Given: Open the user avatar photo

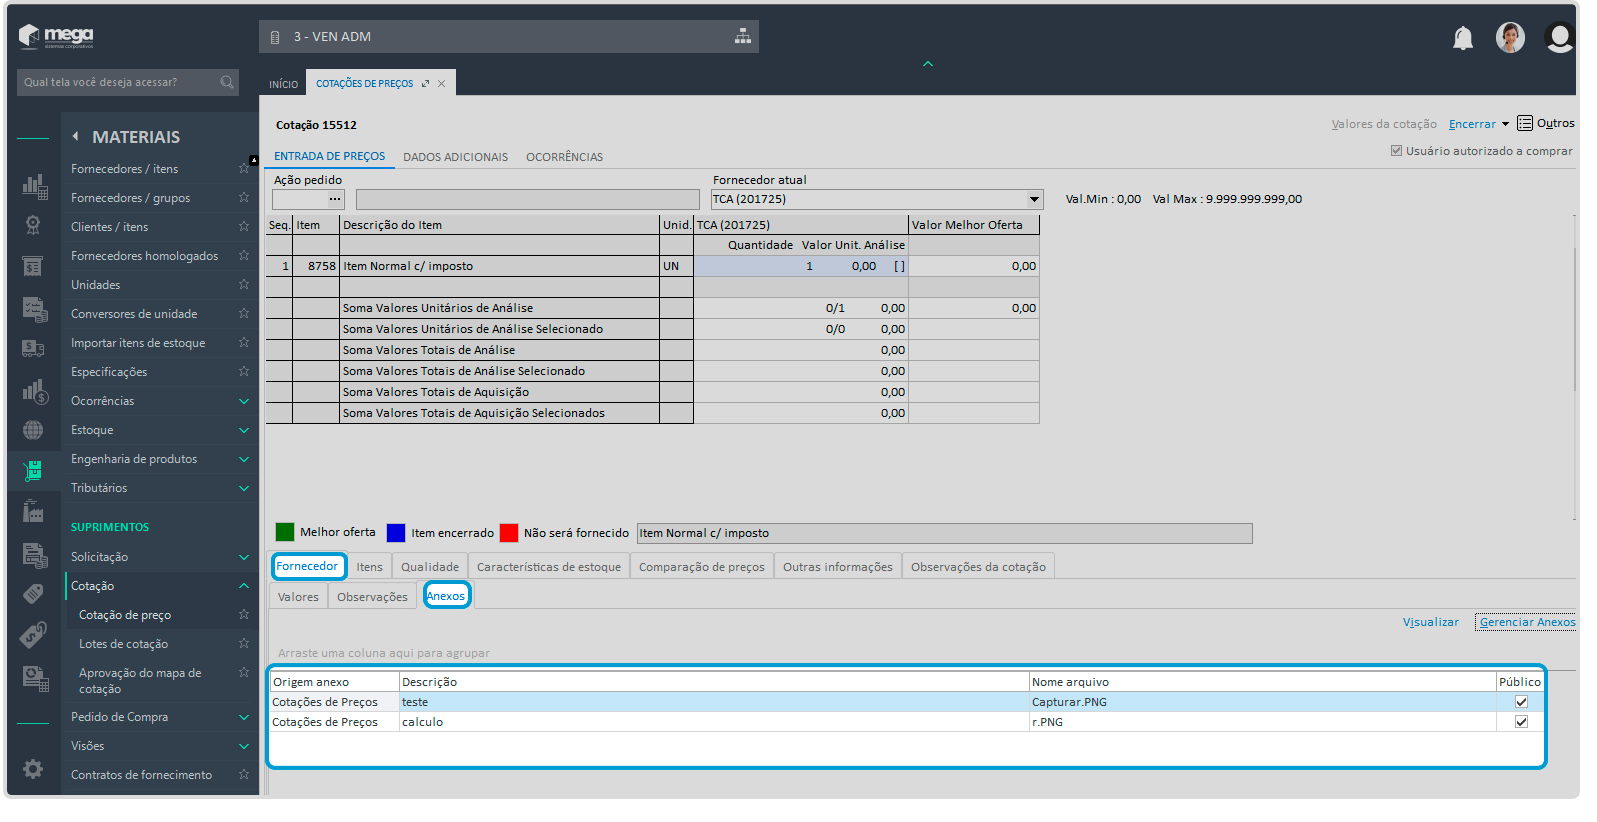Looking at the screenshot, I should (x=1509, y=38).
